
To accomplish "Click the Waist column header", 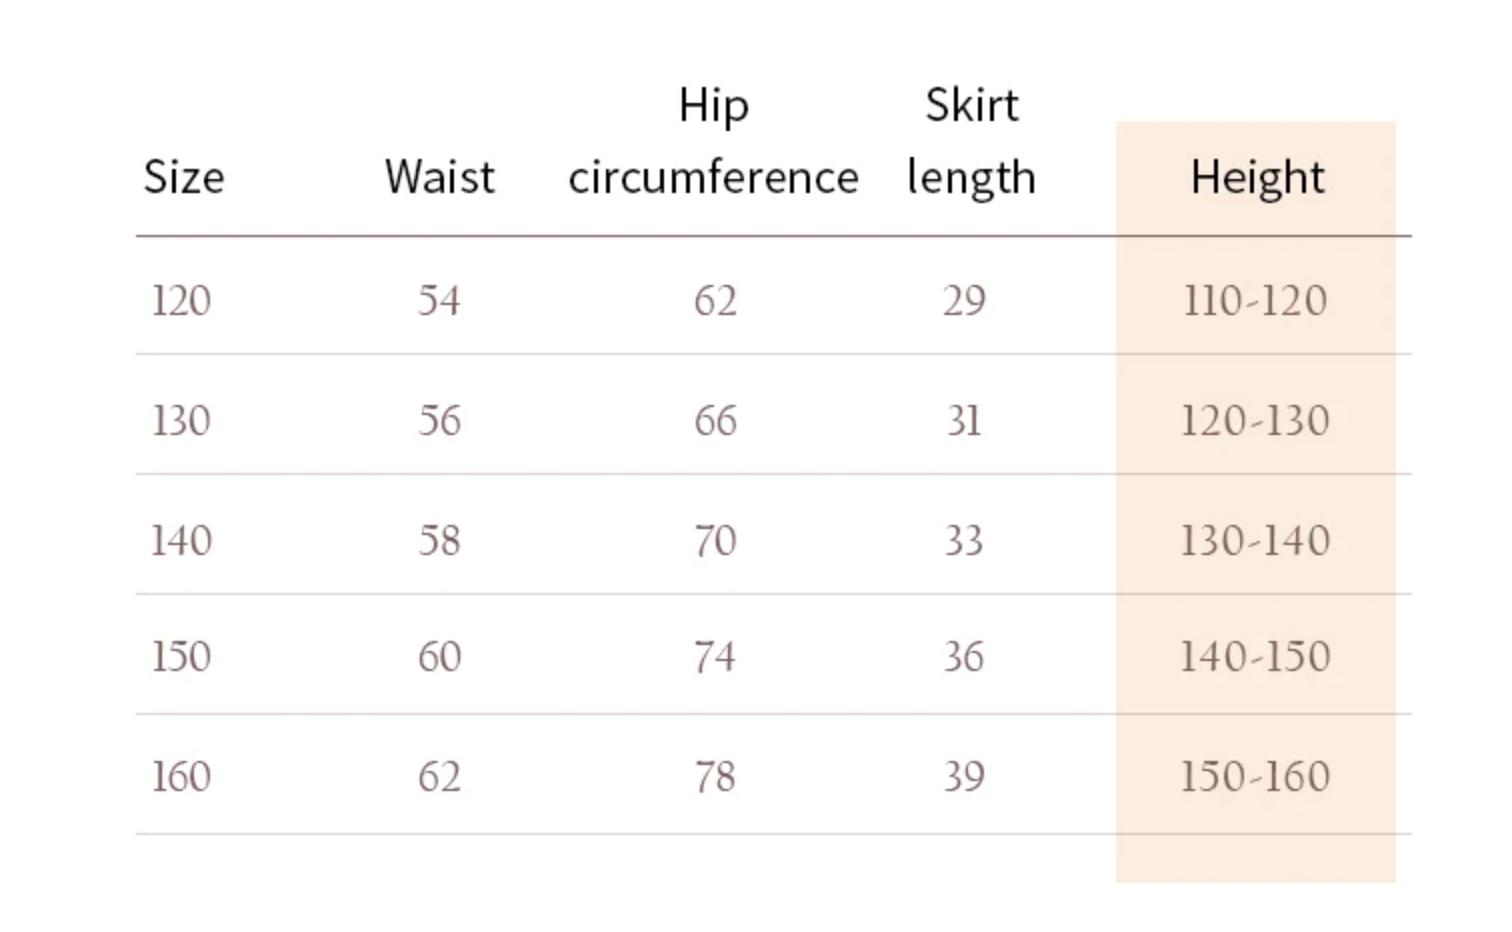I will click(x=439, y=178).
